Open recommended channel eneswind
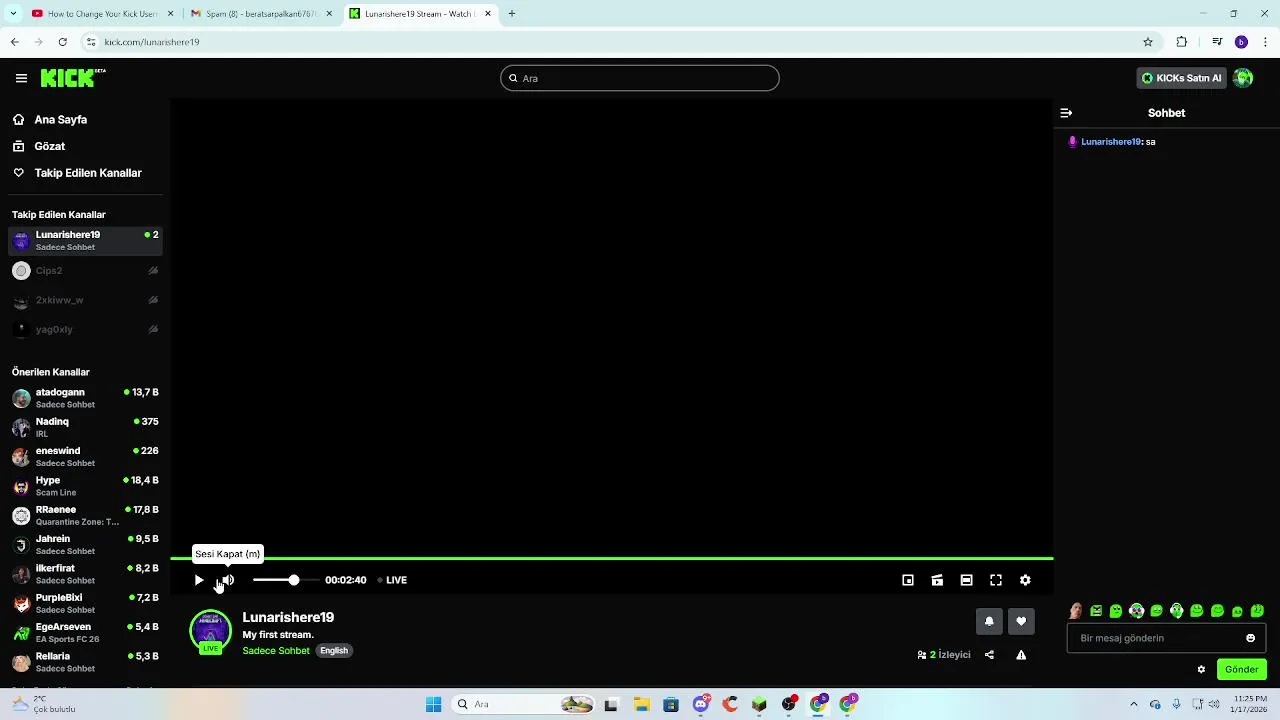1280x720 pixels. tap(85, 456)
